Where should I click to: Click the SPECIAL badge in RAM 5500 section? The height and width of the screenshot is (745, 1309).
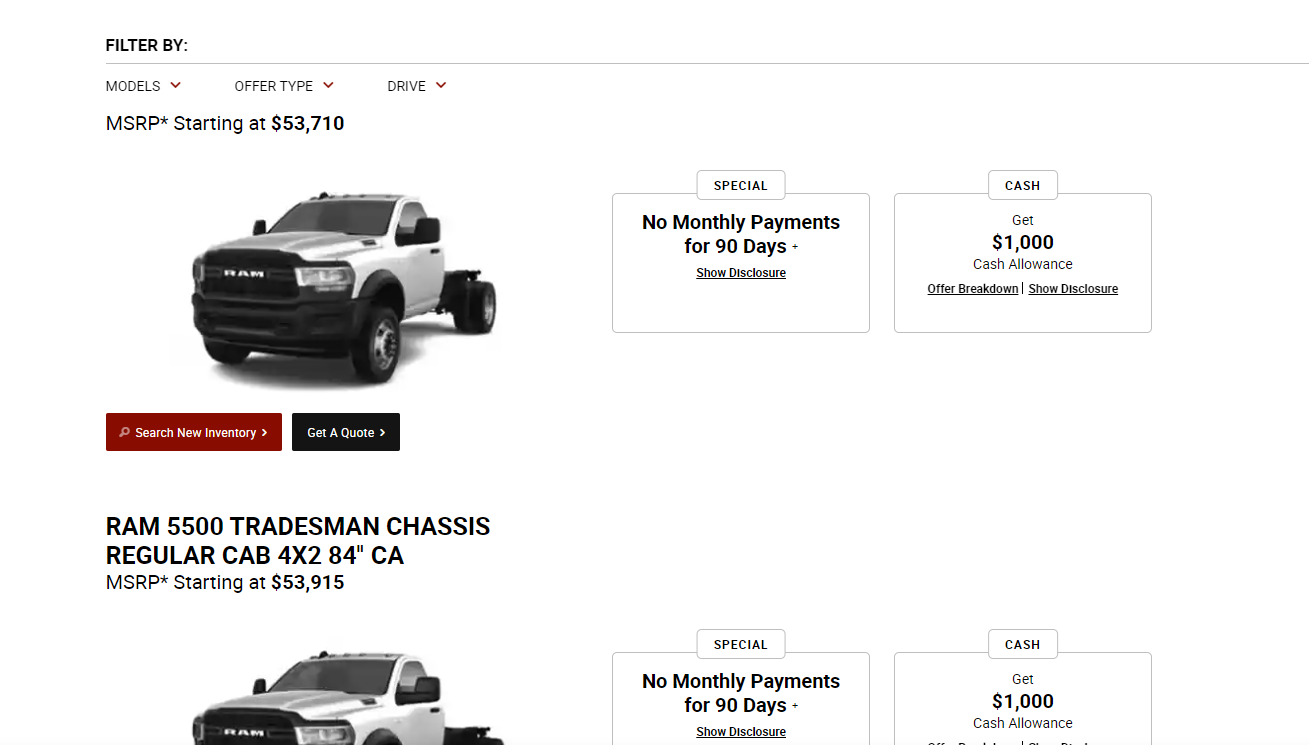[x=741, y=644]
